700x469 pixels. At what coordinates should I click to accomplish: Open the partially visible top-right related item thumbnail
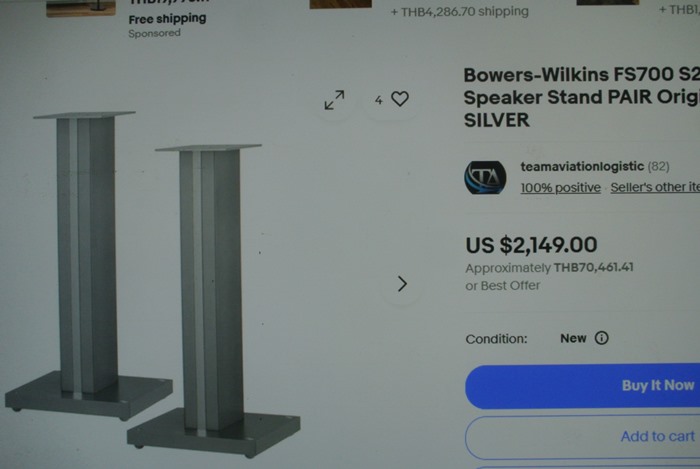608,2
